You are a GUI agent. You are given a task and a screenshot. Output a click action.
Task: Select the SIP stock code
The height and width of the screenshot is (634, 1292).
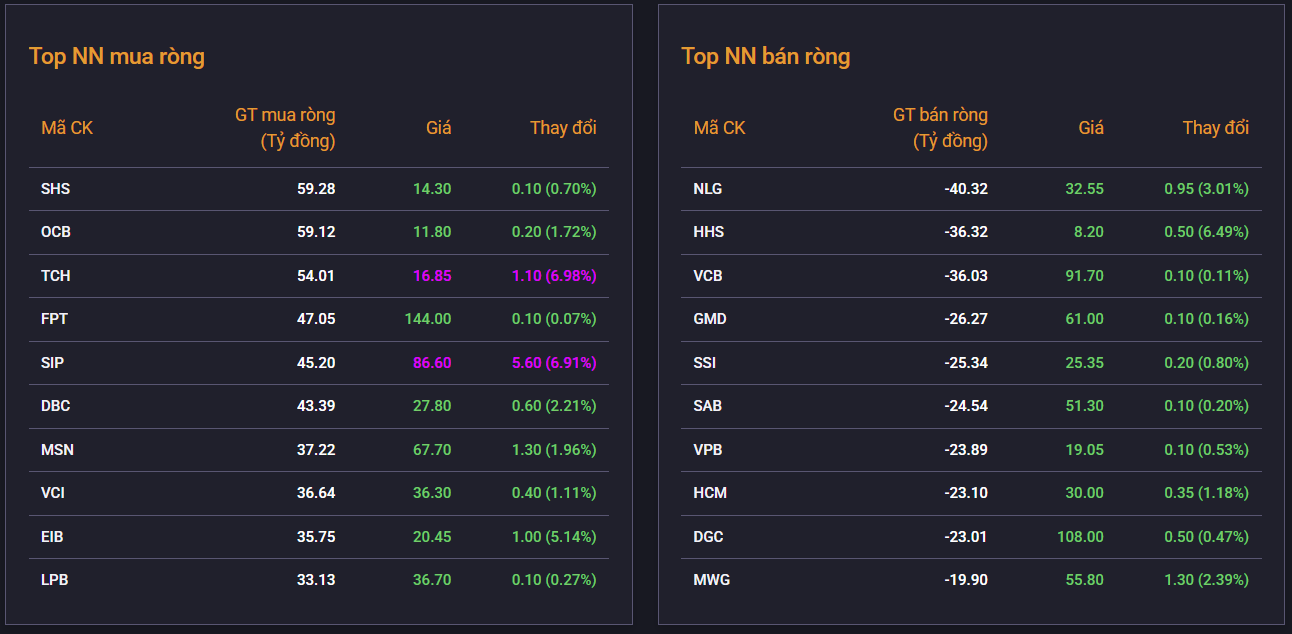[52, 362]
